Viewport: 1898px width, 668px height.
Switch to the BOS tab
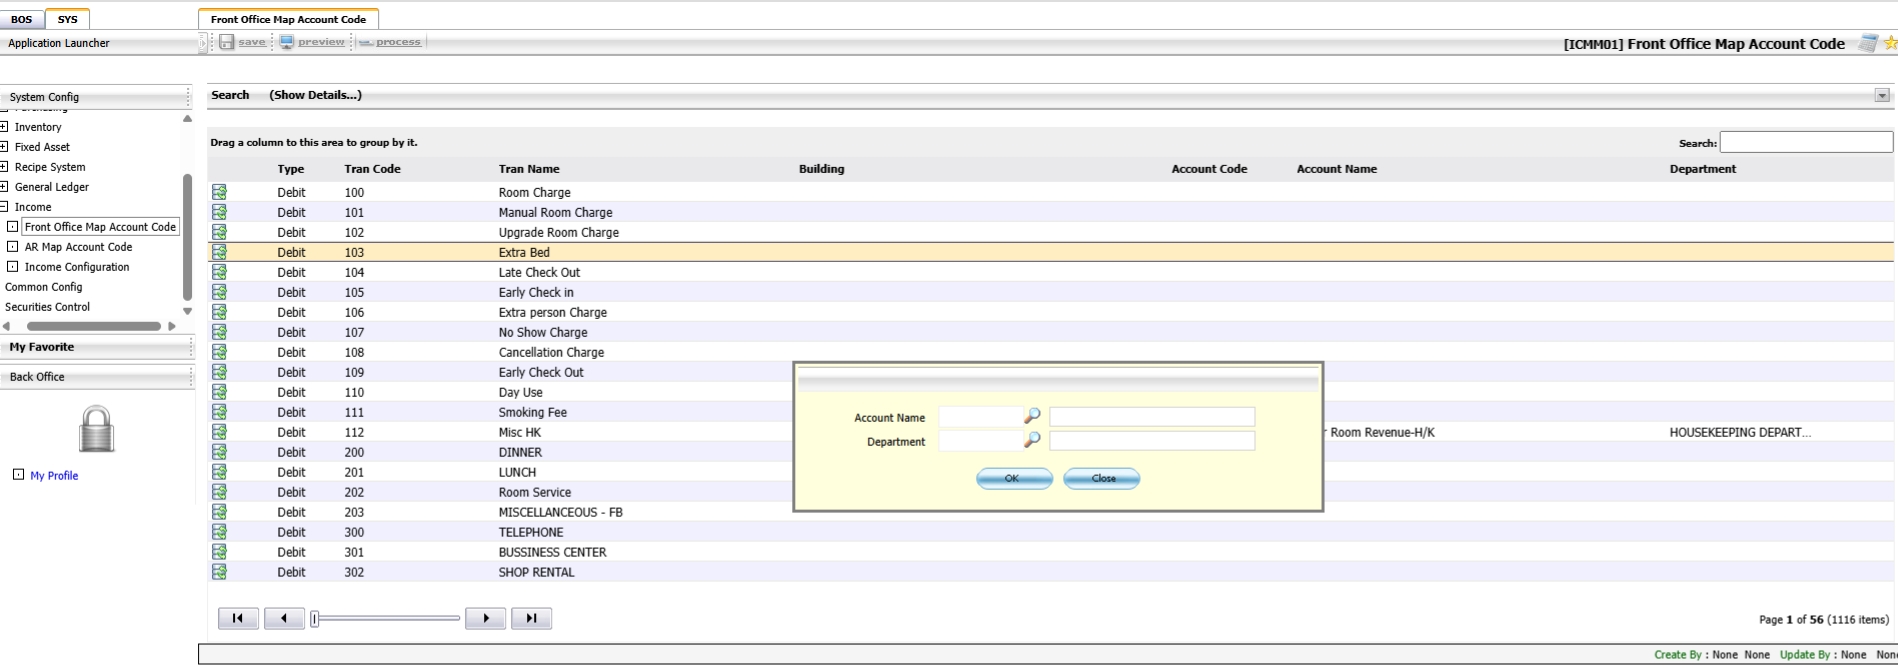pyautogui.click(x=22, y=19)
